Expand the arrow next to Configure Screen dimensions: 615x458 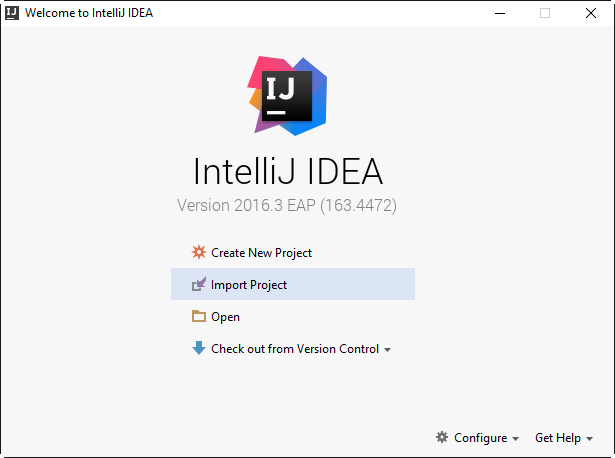516,439
